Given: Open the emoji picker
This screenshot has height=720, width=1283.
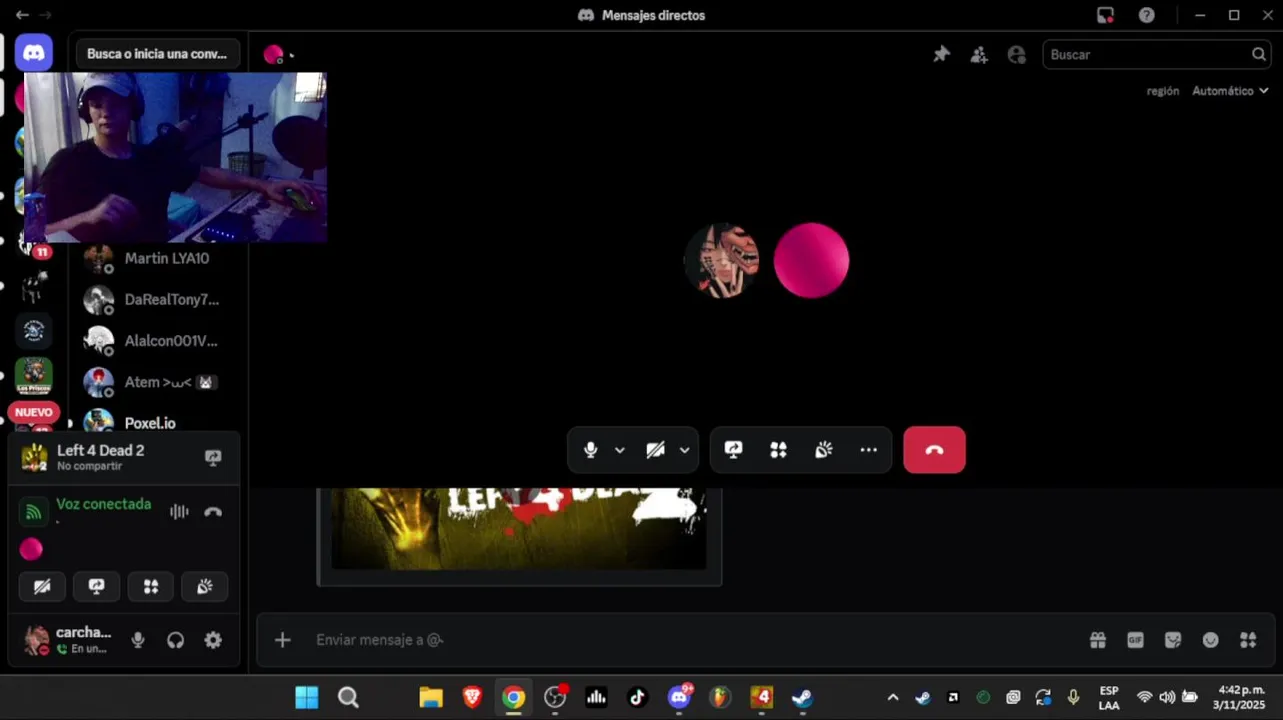Looking at the screenshot, I should (x=1211, y=640).
